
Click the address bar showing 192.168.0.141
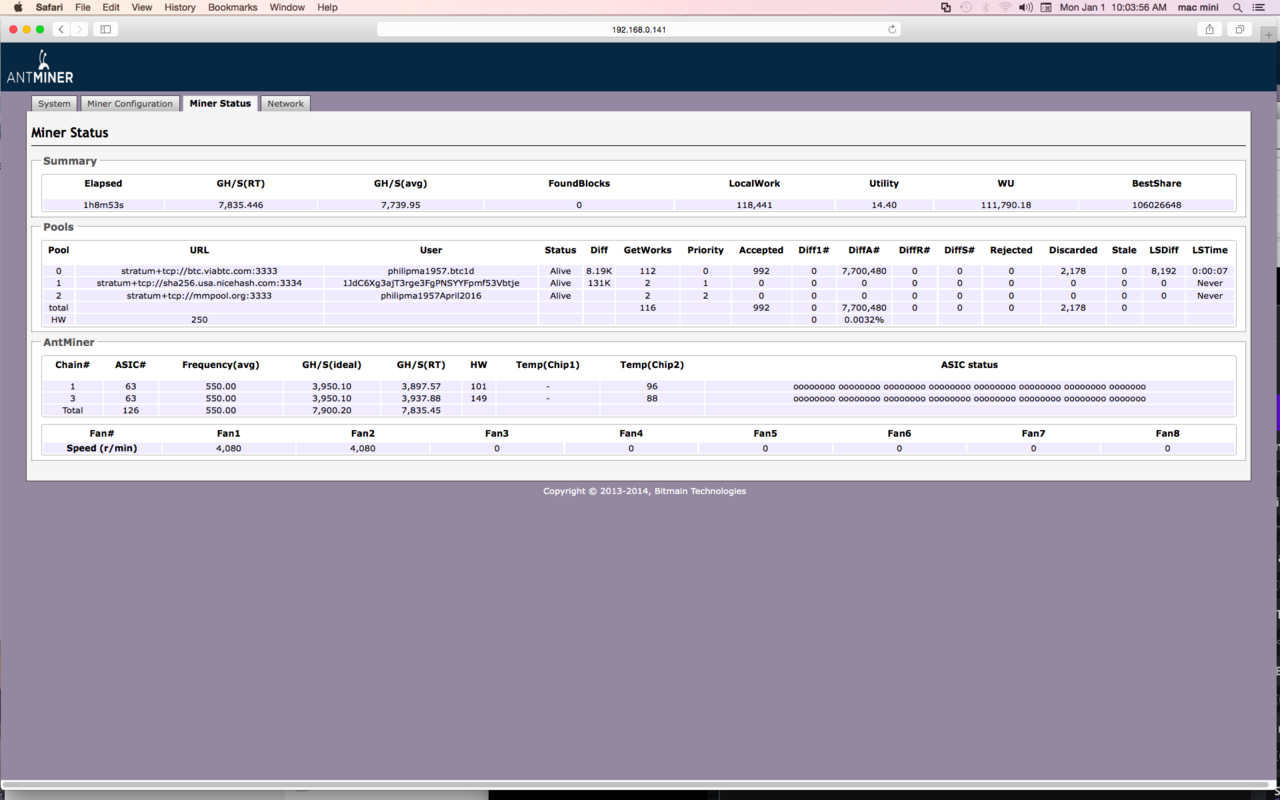(x=639, y=29)
